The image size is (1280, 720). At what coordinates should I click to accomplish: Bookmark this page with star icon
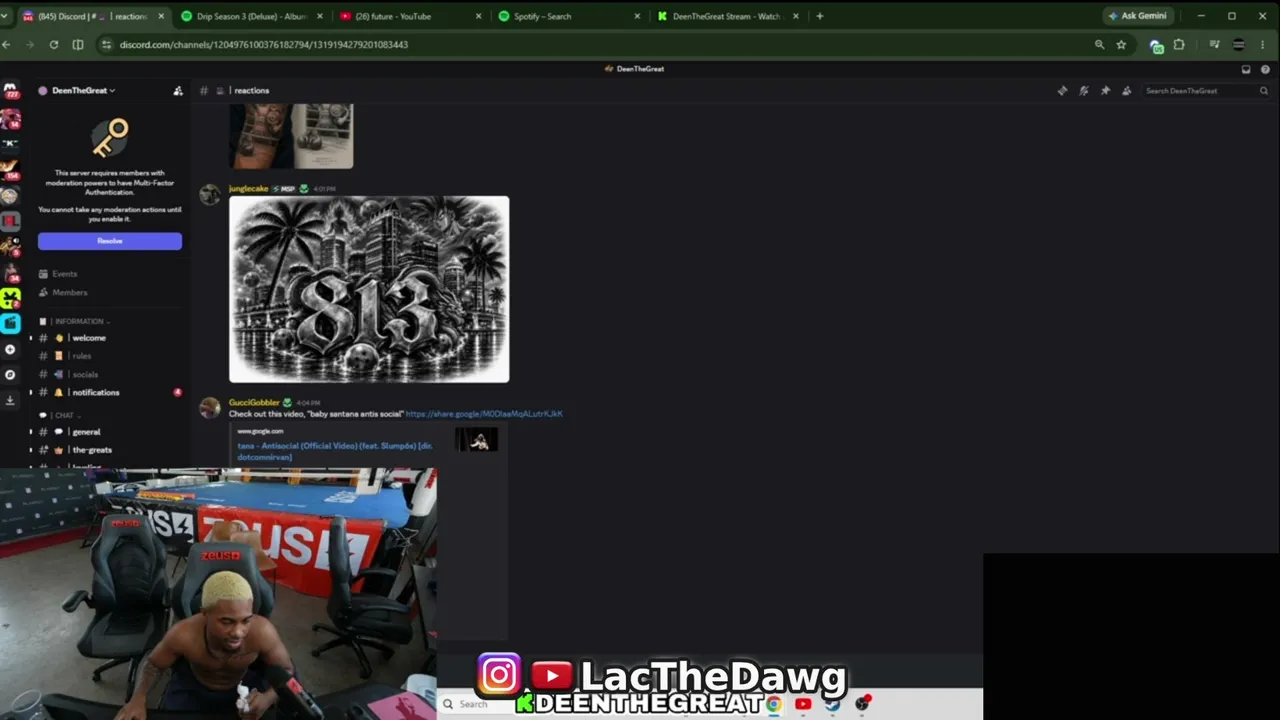pos(1121,45)
